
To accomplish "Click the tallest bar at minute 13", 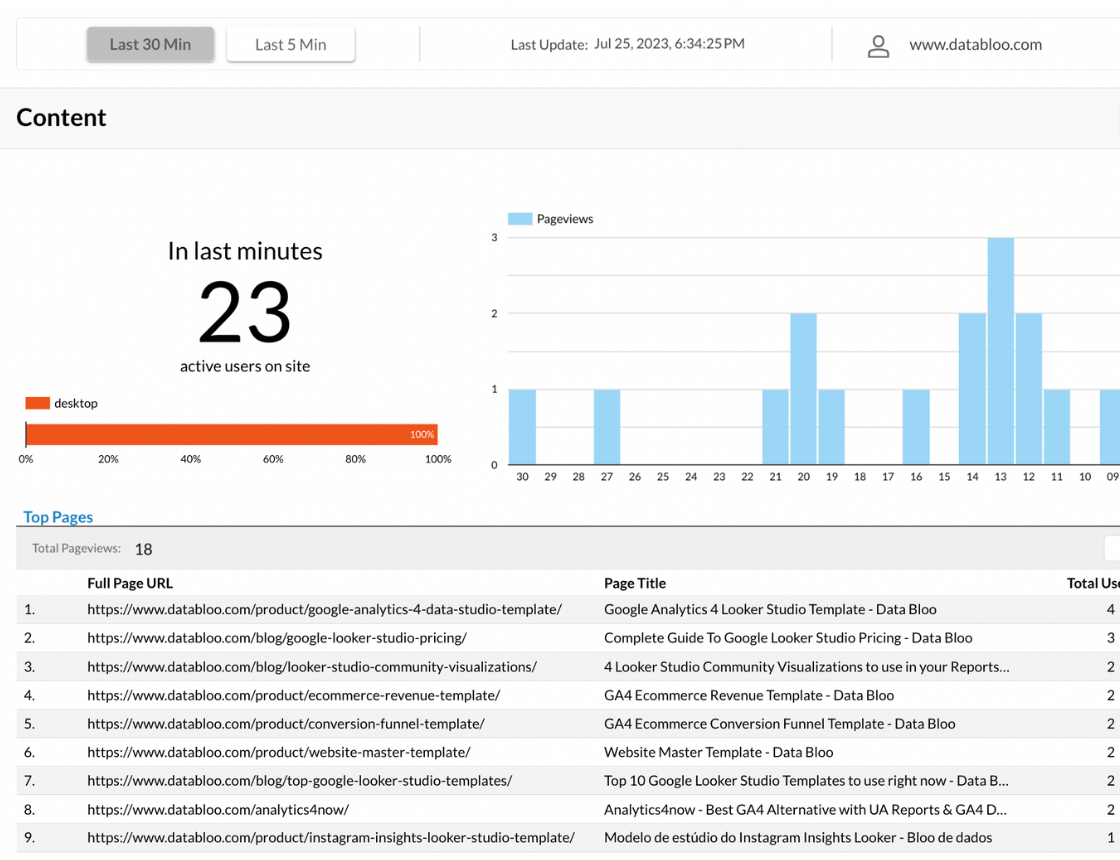I will [1000, 351].
